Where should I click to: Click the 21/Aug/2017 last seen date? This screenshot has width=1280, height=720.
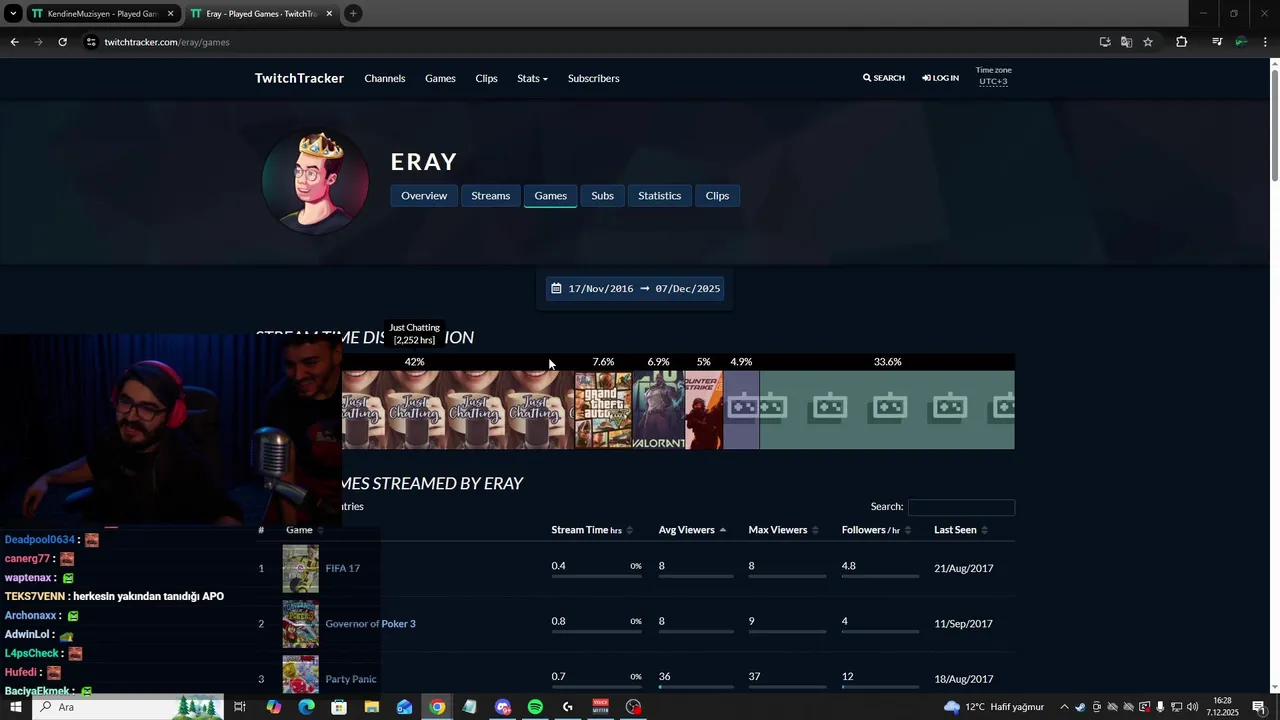point(964,568)
